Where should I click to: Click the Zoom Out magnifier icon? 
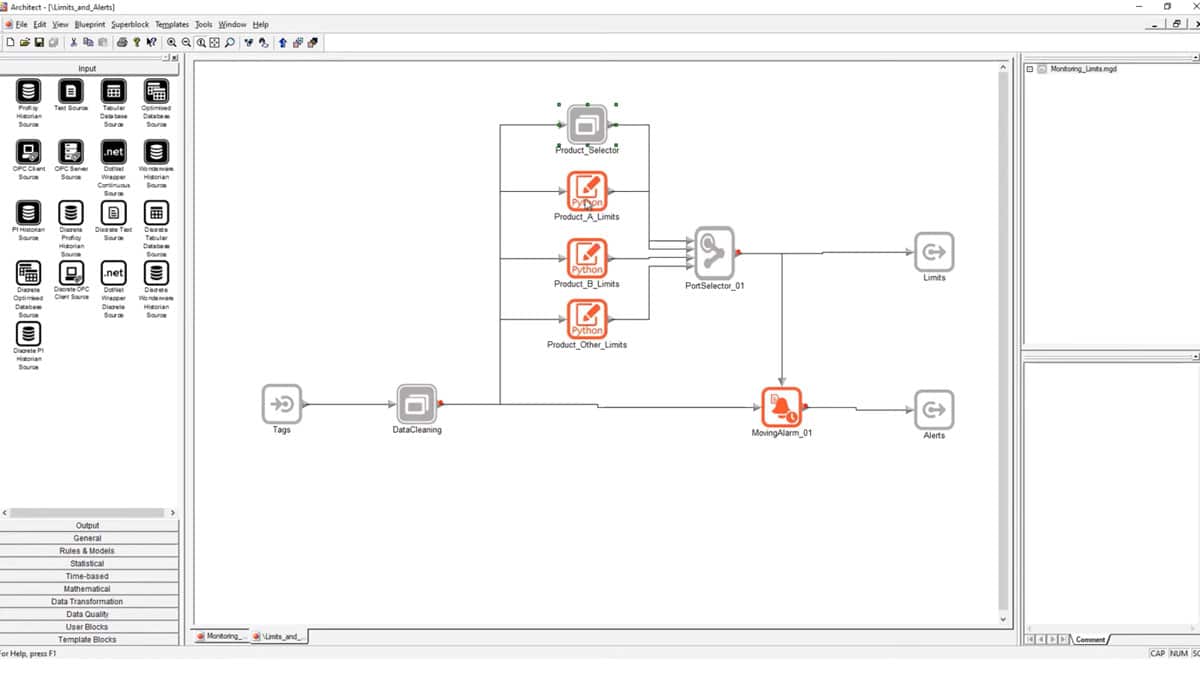tap(186, 43)
